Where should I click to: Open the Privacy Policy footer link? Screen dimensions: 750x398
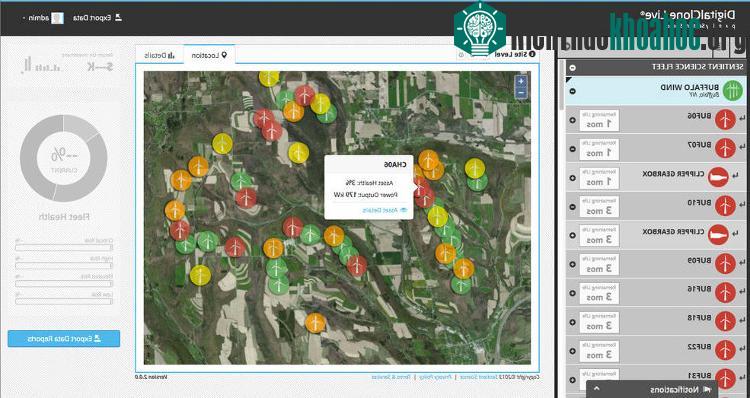point(435,377)
